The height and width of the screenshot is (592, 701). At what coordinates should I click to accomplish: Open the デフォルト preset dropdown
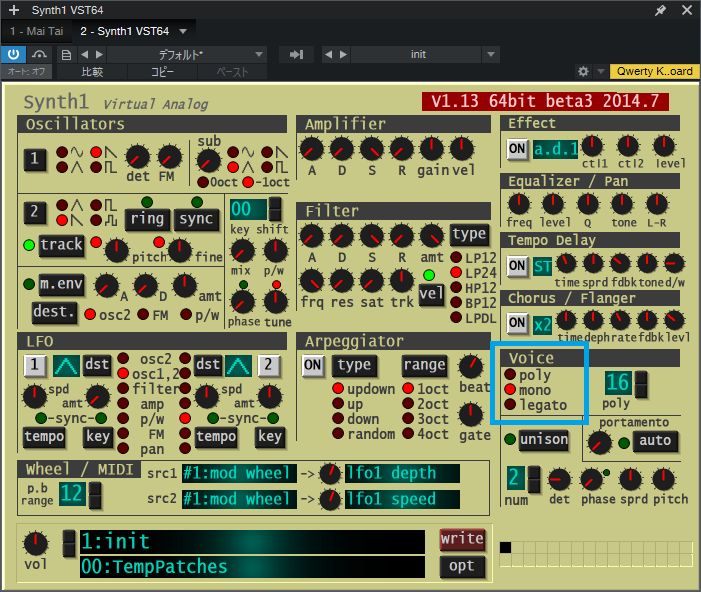click(186, 54)
